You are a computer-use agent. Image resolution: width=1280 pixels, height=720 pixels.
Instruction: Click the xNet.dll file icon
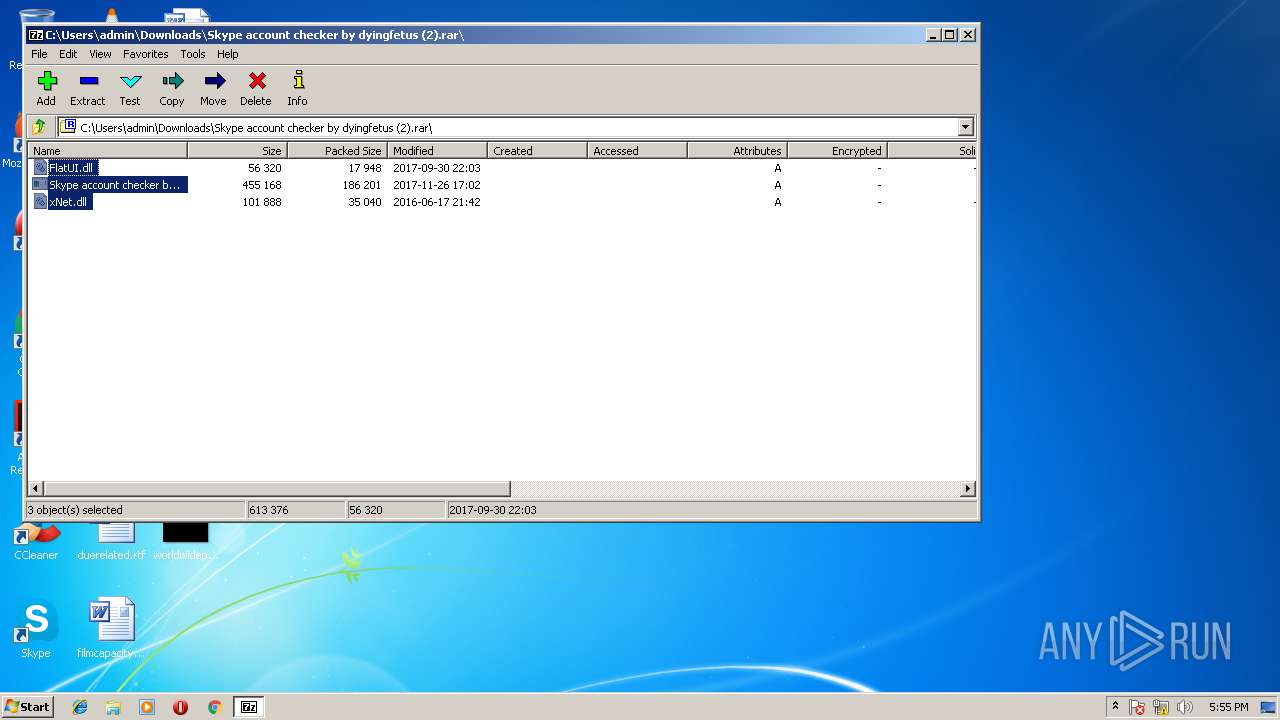tap(40, 202)
